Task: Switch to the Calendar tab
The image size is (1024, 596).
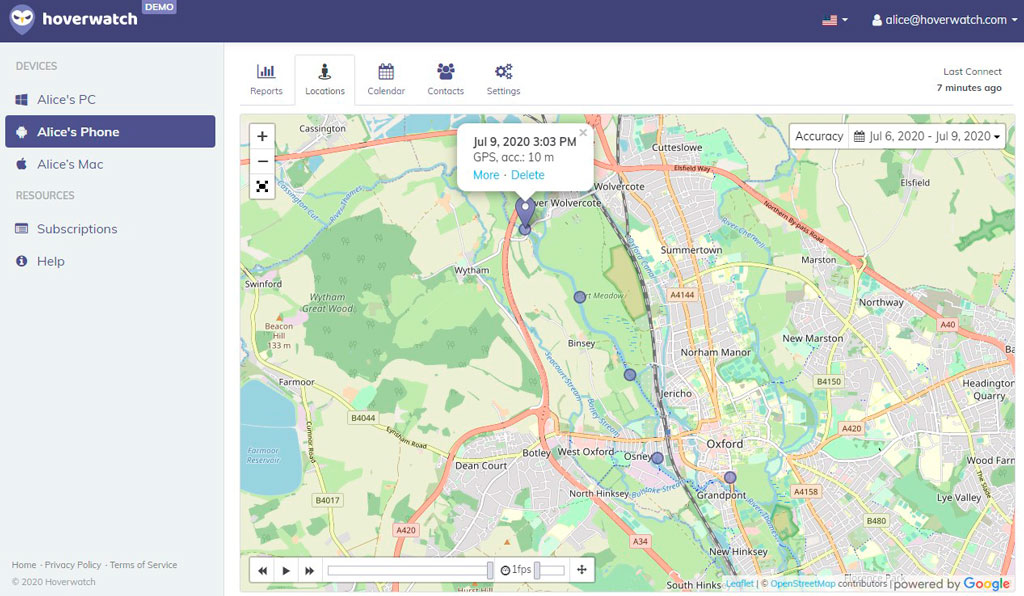Action: coord(386,79)
